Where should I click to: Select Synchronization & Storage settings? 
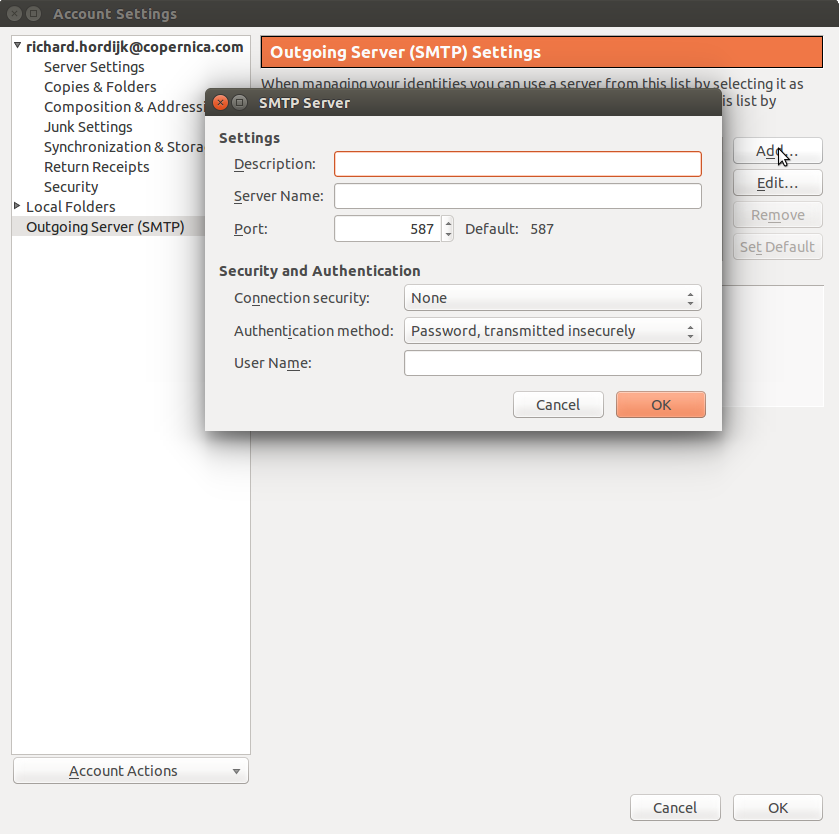123,146
